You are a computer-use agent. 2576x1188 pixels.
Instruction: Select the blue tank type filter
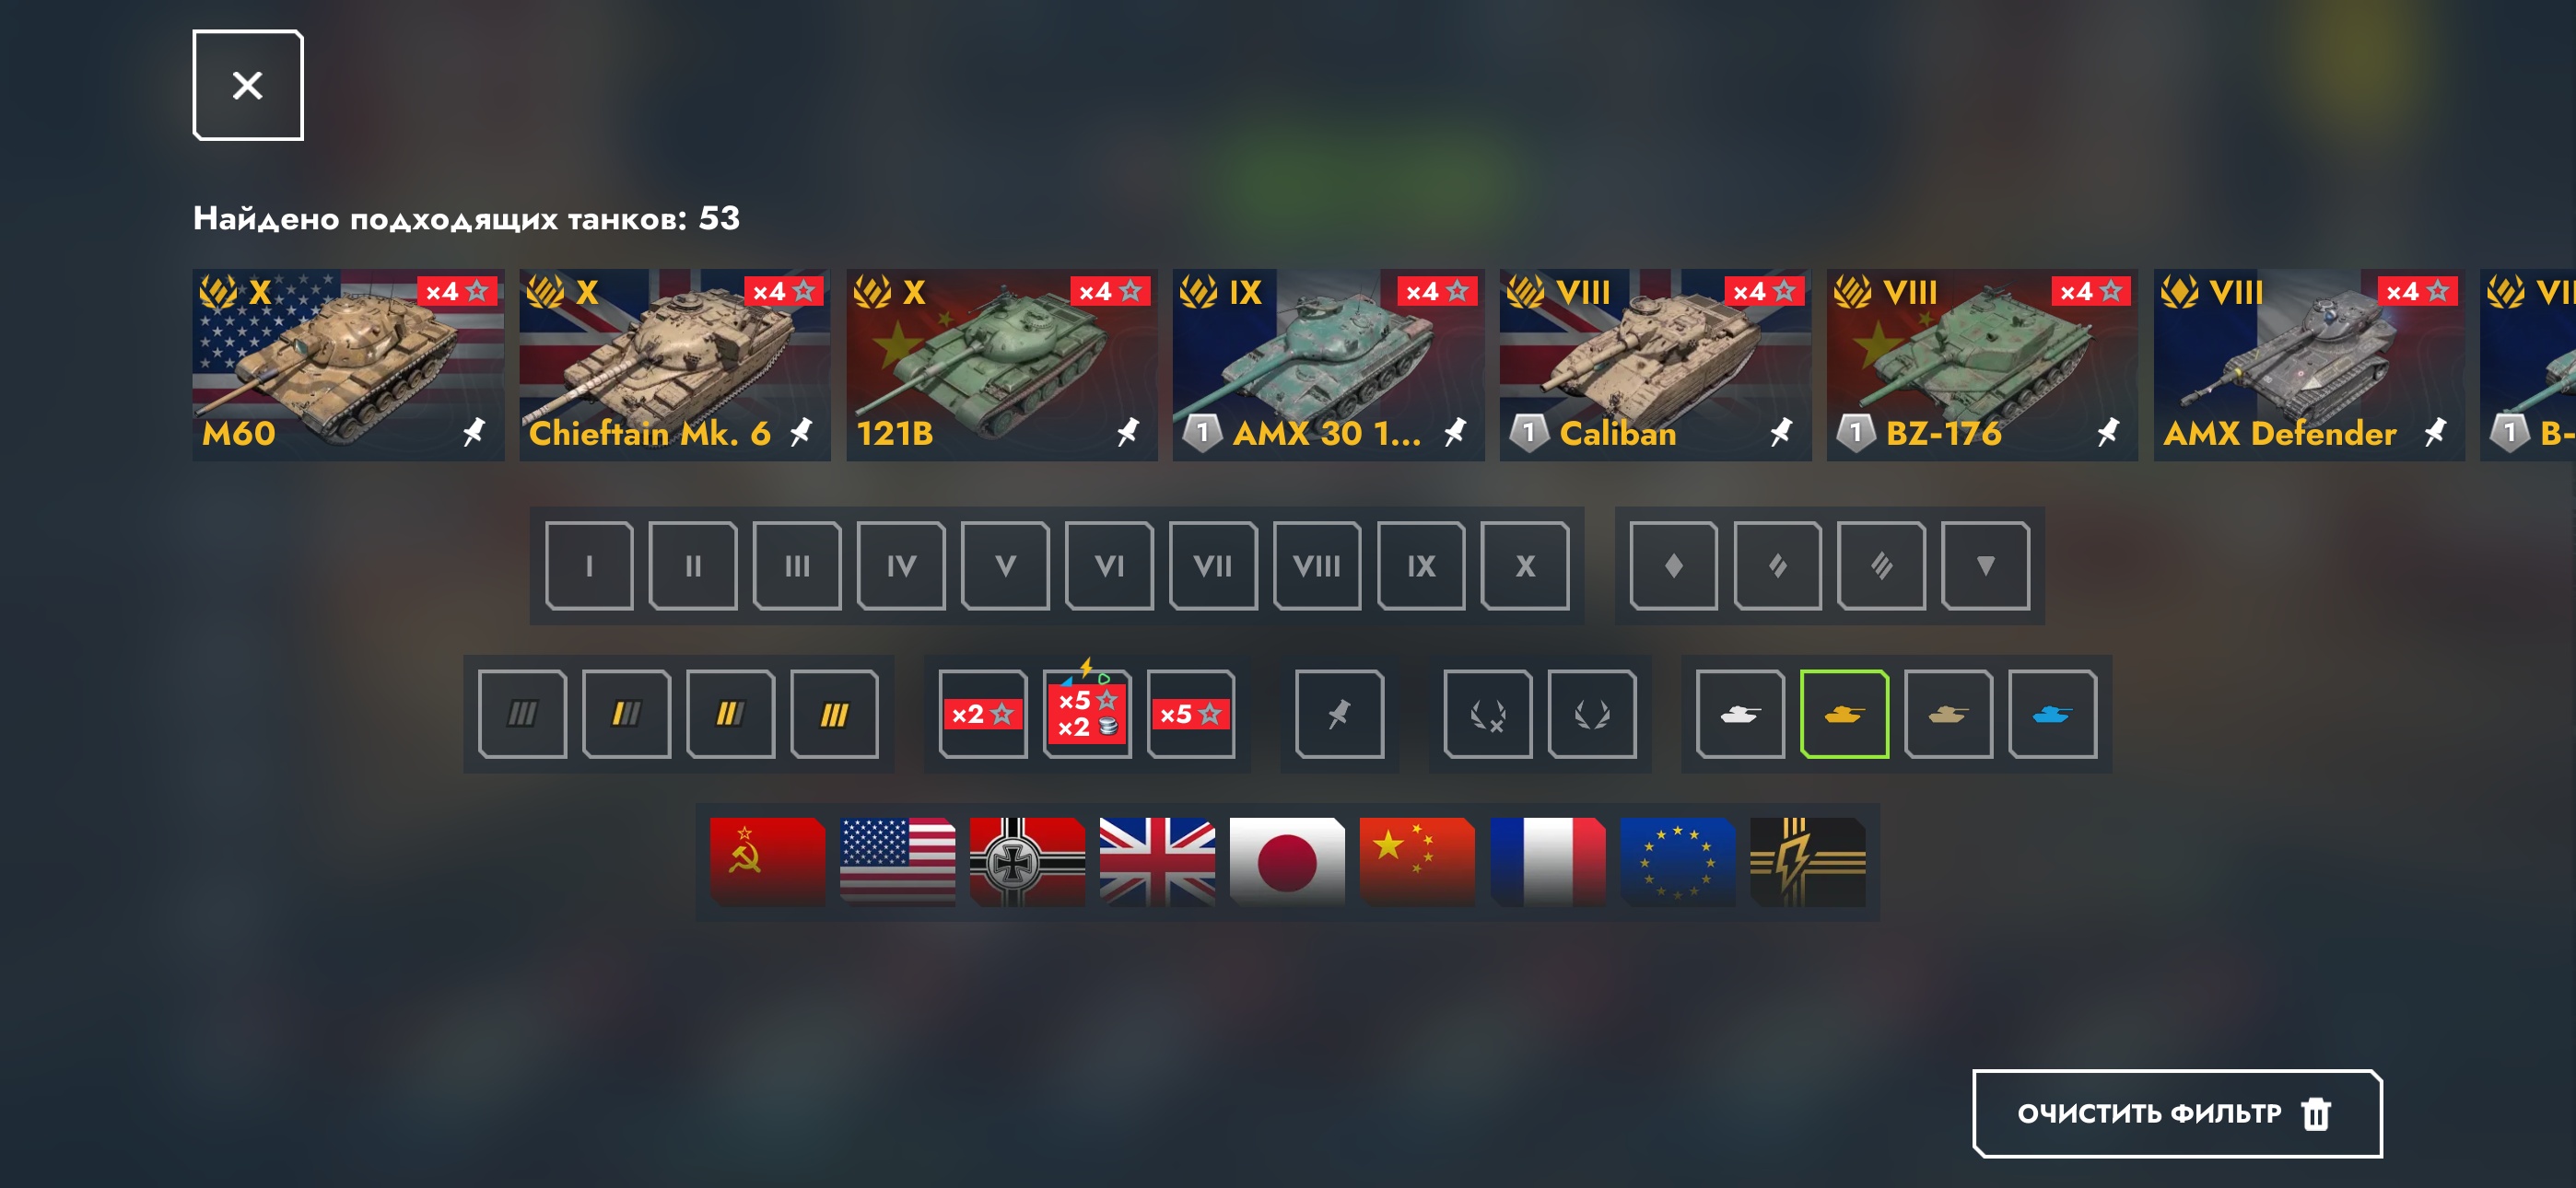[x=2052, y=714]
